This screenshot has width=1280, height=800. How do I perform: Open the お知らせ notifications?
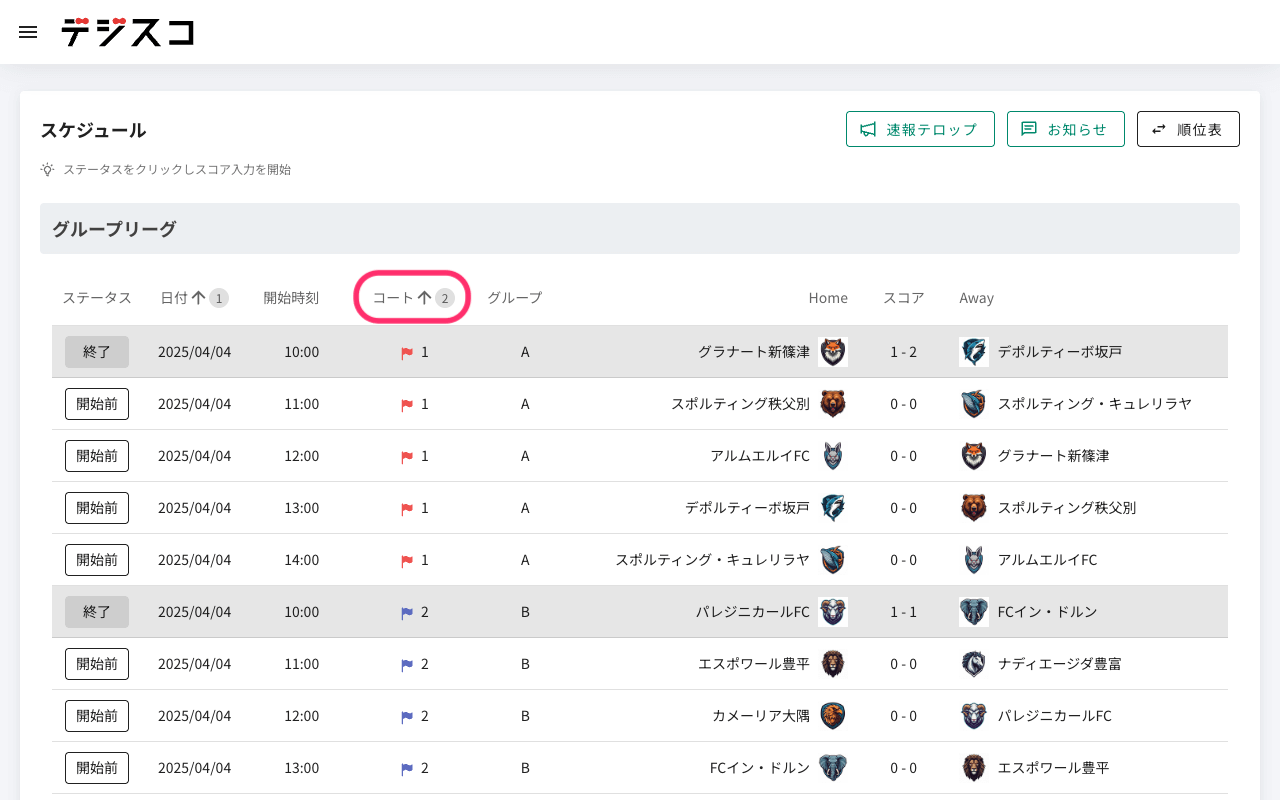[x=1065, y=129]
